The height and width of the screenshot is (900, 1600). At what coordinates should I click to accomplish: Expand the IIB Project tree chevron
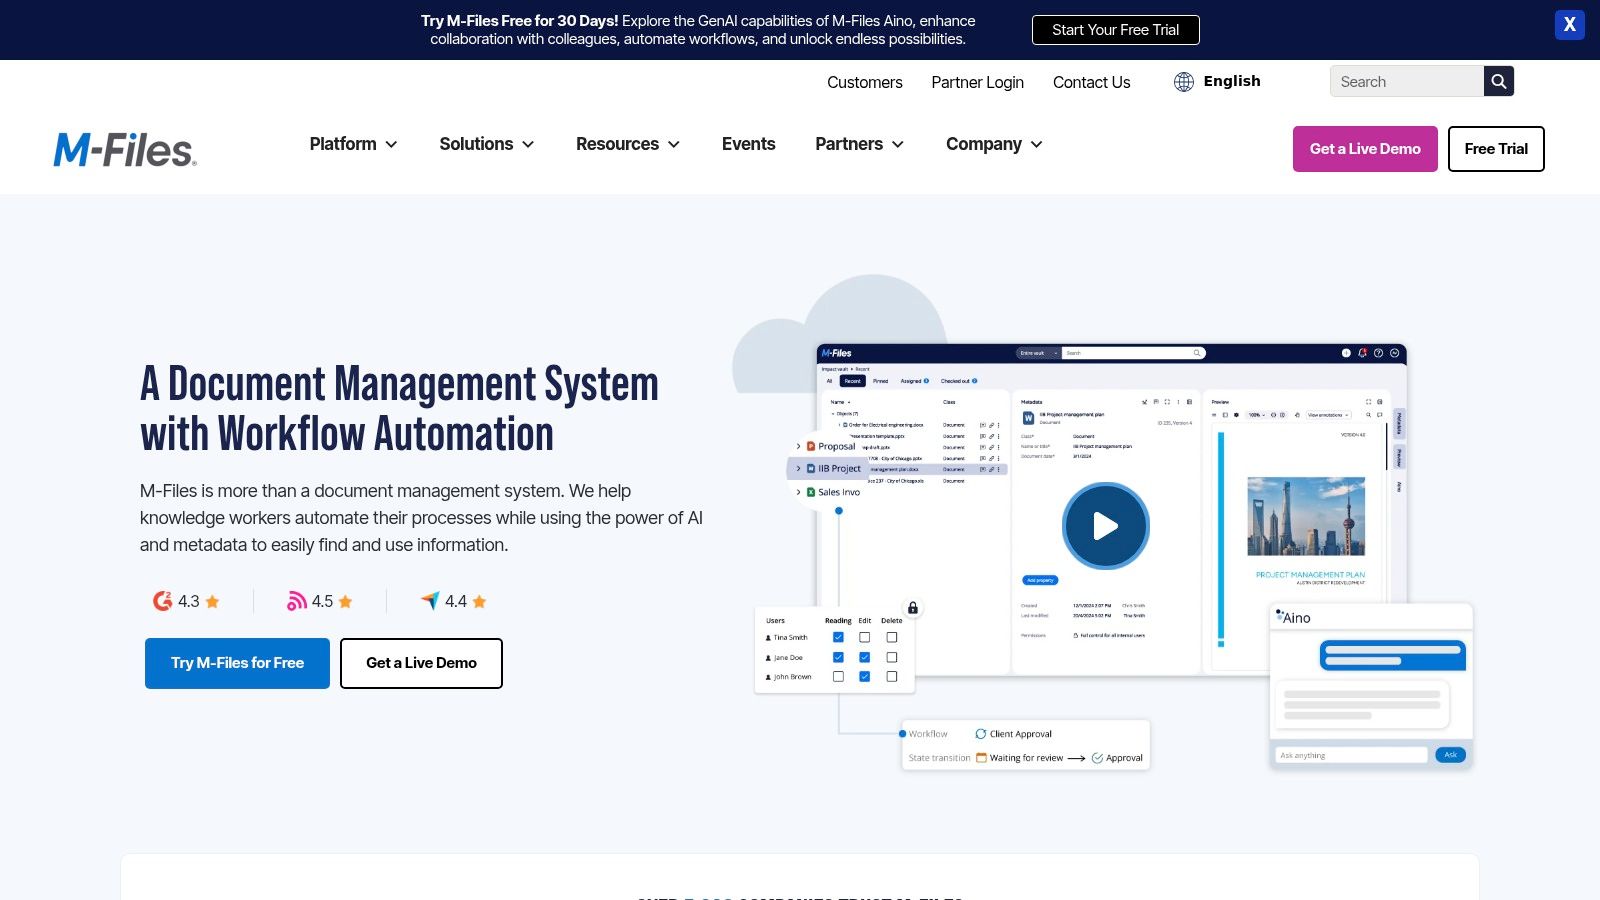coord(798,469)
